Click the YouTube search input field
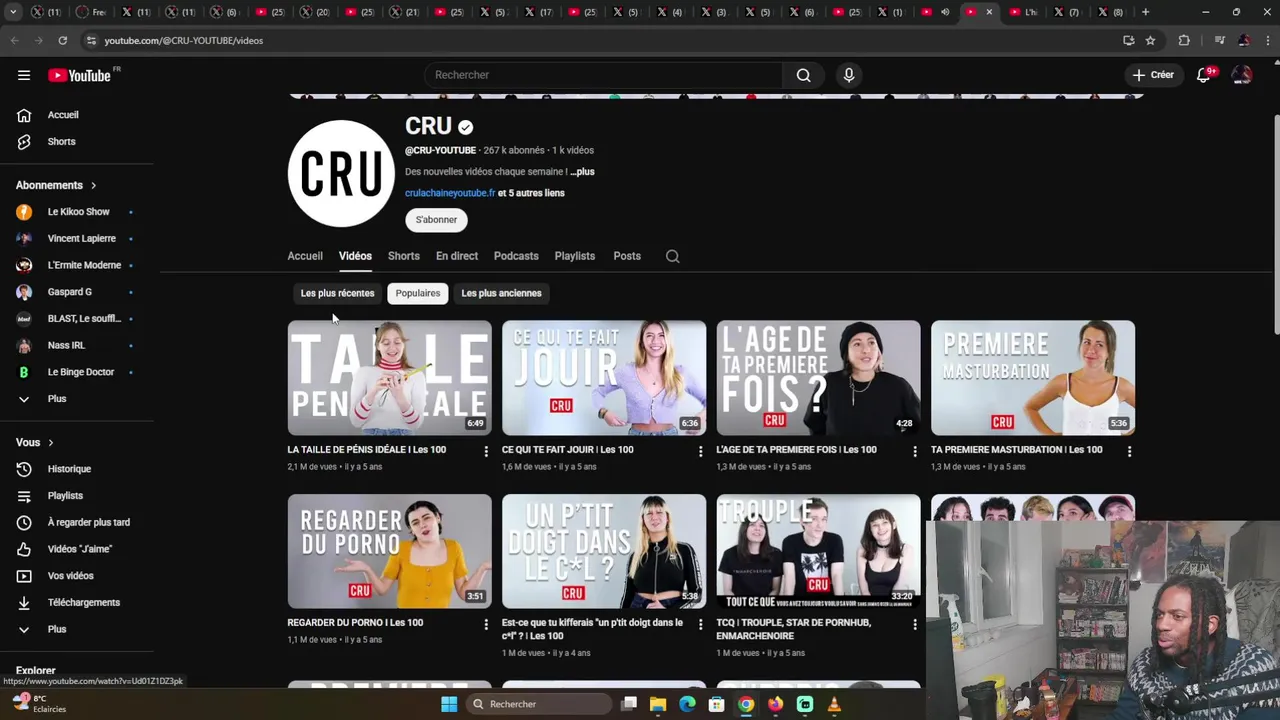The height and width of the screenshot is (720, 1280). (604, 75)
